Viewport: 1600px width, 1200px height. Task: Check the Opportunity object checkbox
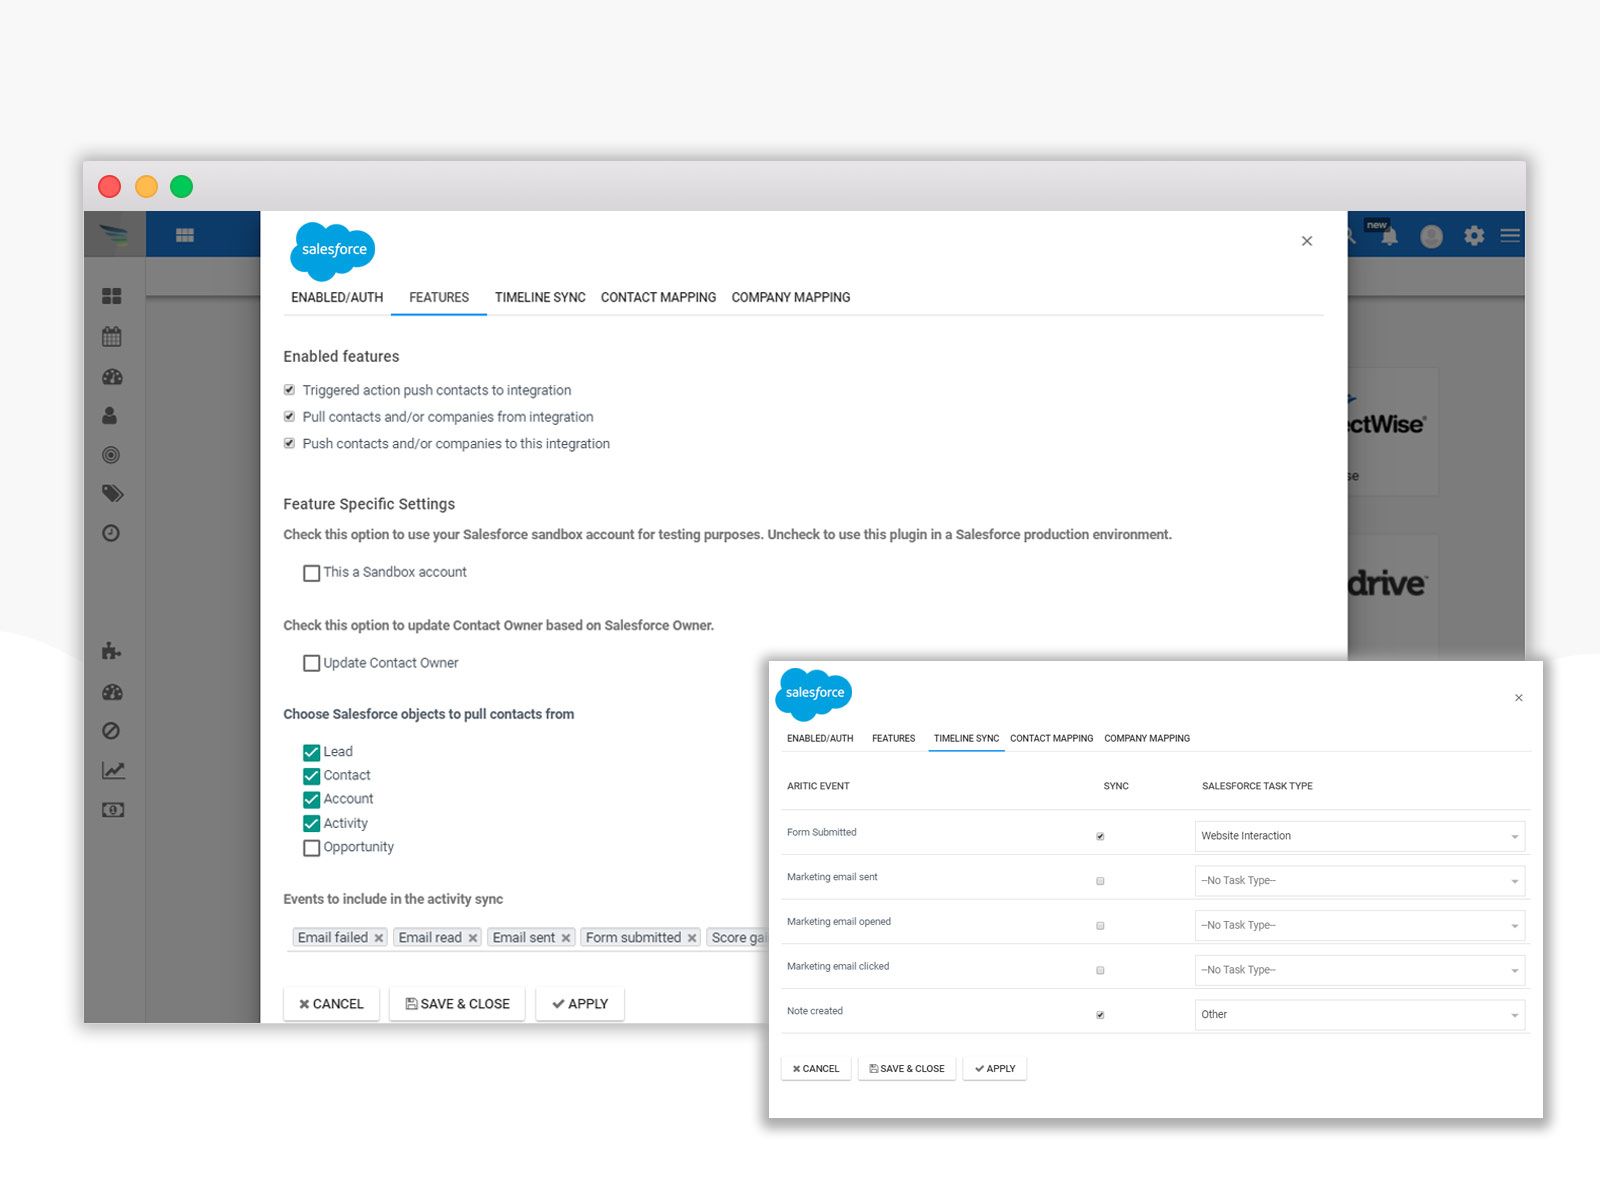click(312, 848)
